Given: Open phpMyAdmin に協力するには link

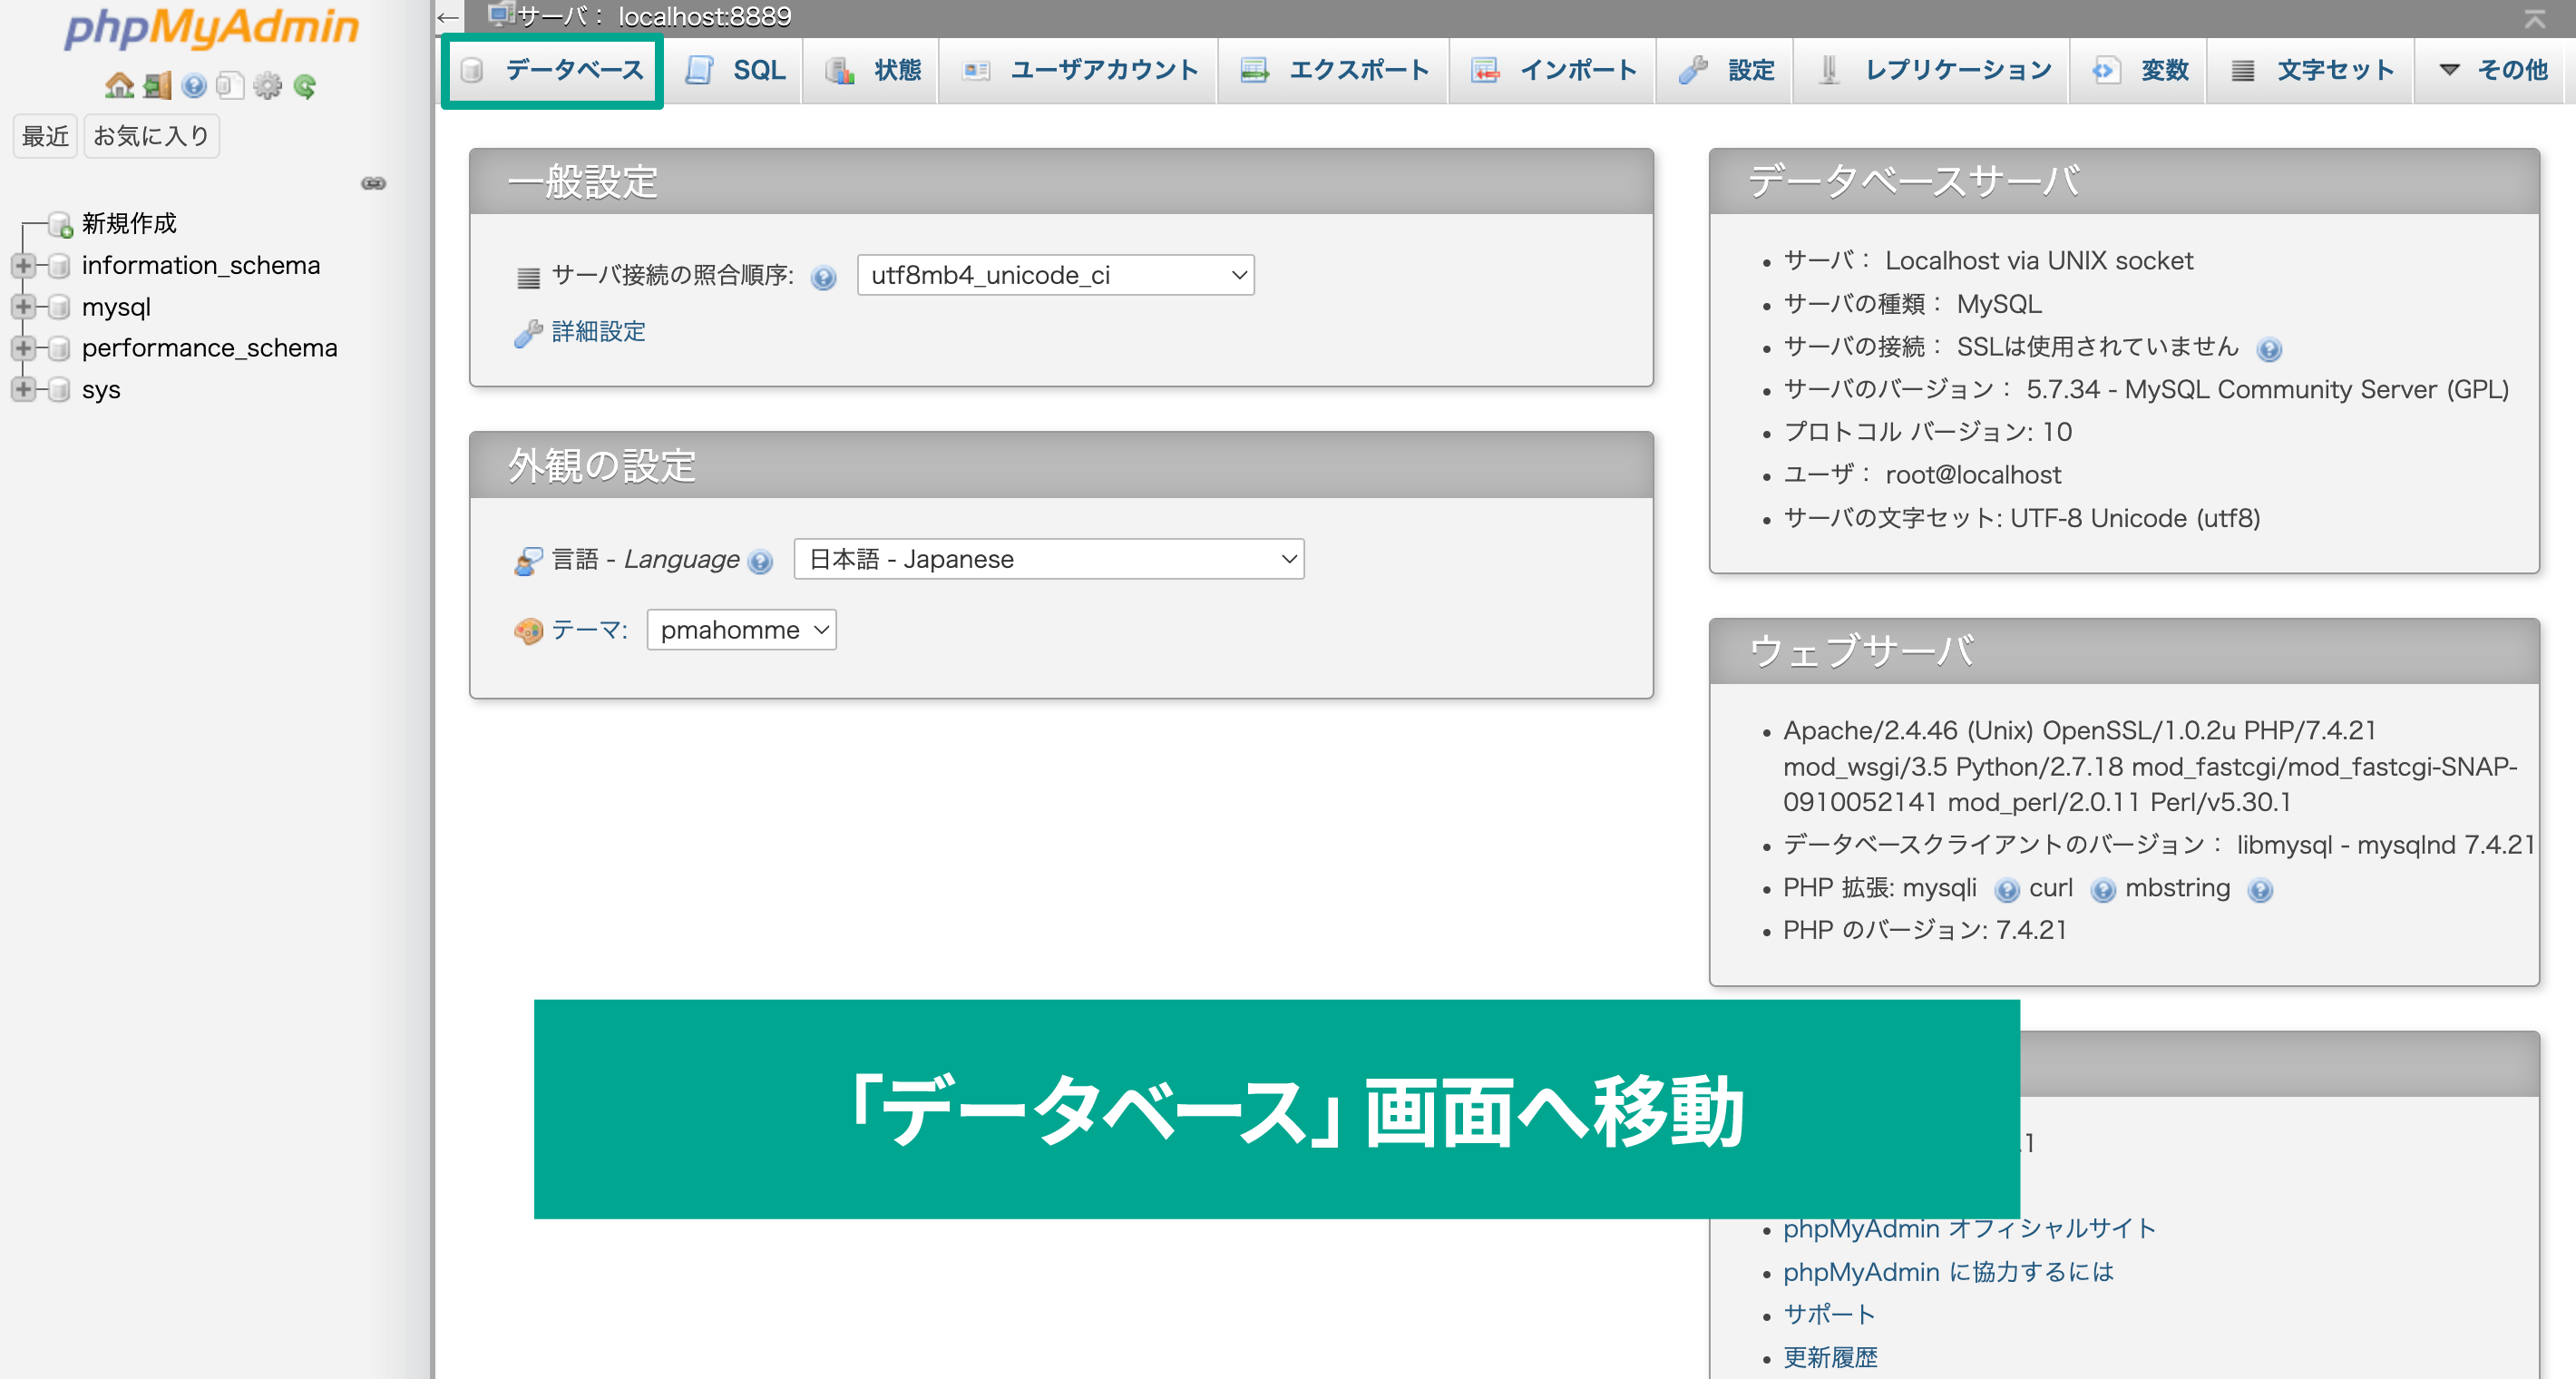Looking at the screenshot, I should tap(1948, 1272).
